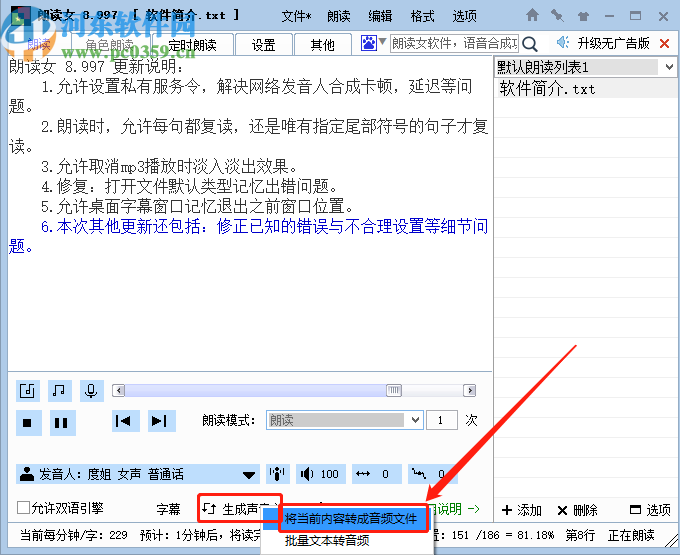This screenshot has height=555, width=680.
Task: Click speaker icon beside 升级无广告版
Action: [x=562, y=42]
